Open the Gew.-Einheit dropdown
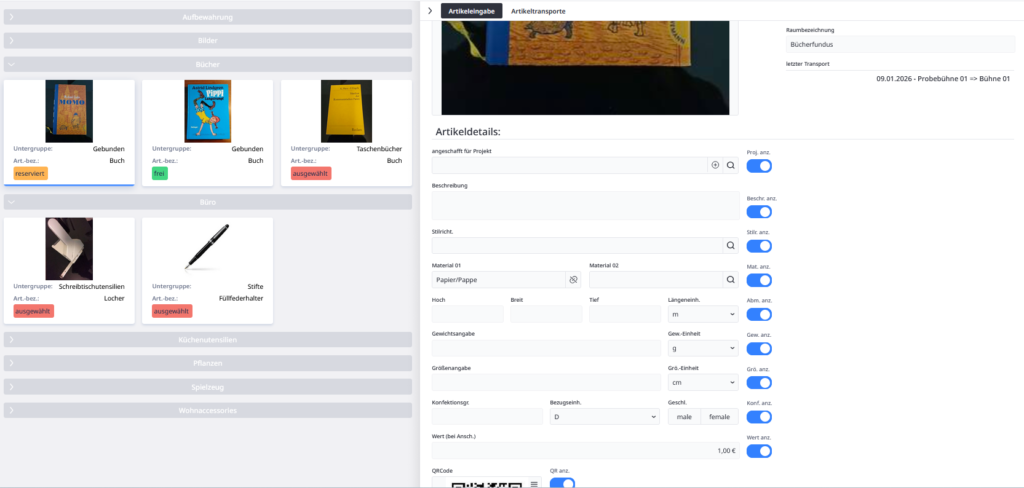The height and width of the screenshot is (488, 1024). coord(702,348)
